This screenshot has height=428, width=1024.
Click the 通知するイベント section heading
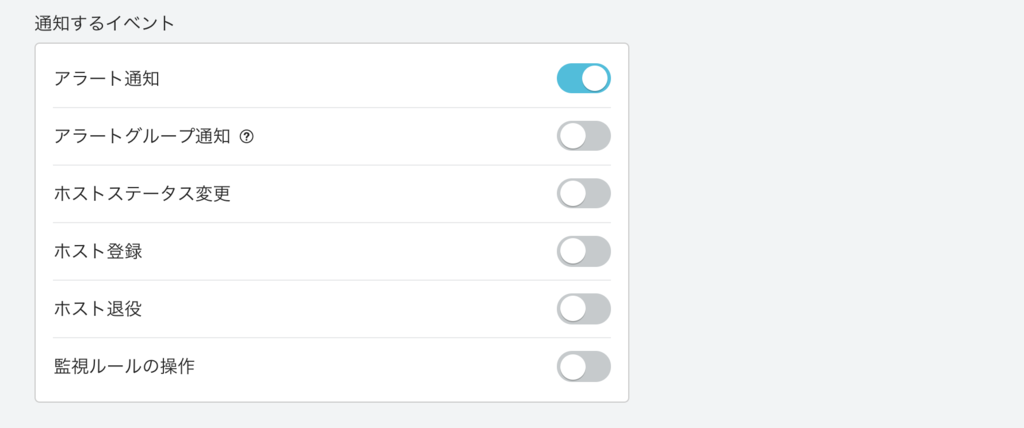[104, 23]
